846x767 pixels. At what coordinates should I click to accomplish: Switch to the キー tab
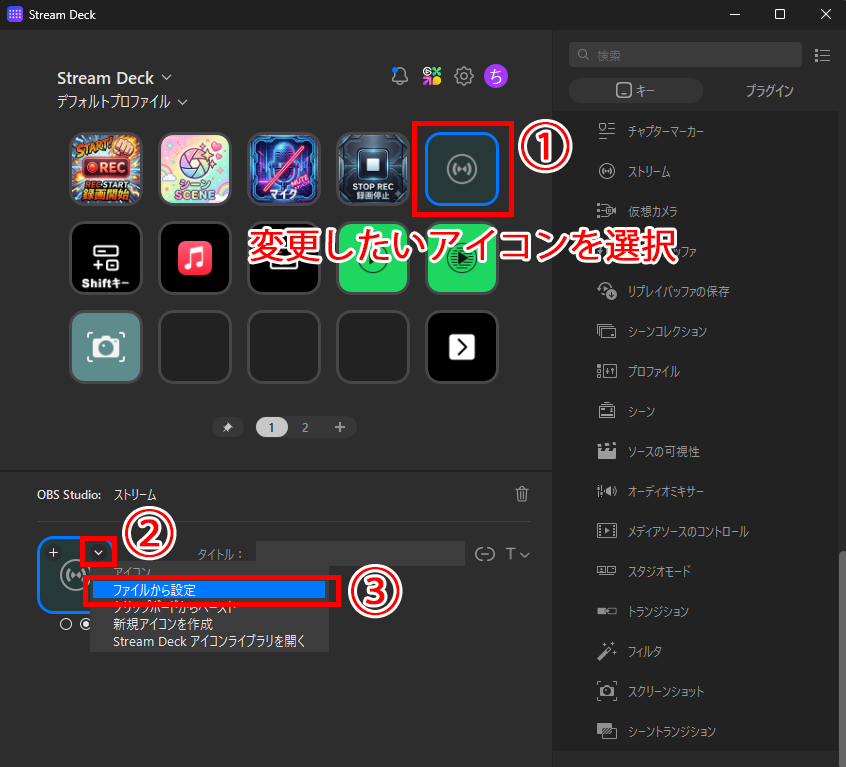pos(636,90)
